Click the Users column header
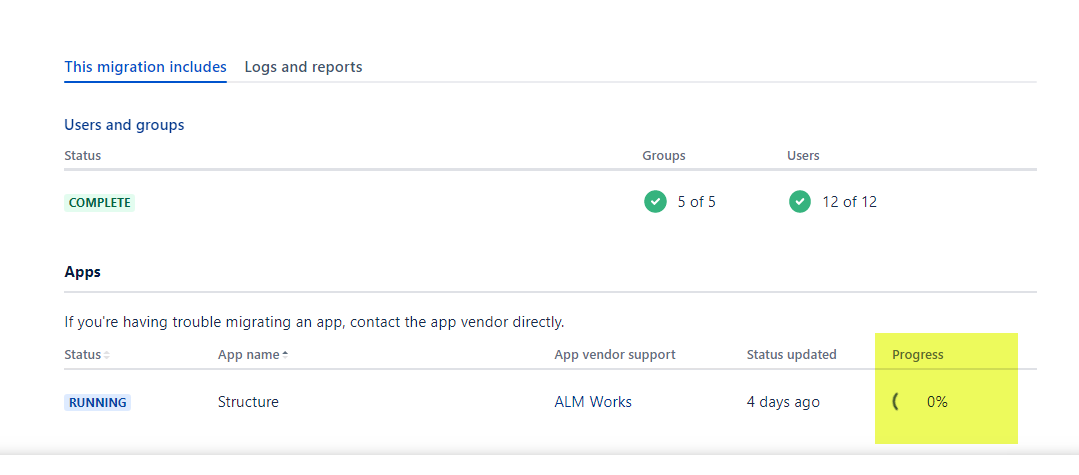Viewport: 1079px width, 475px height. (x=803, y=156)
